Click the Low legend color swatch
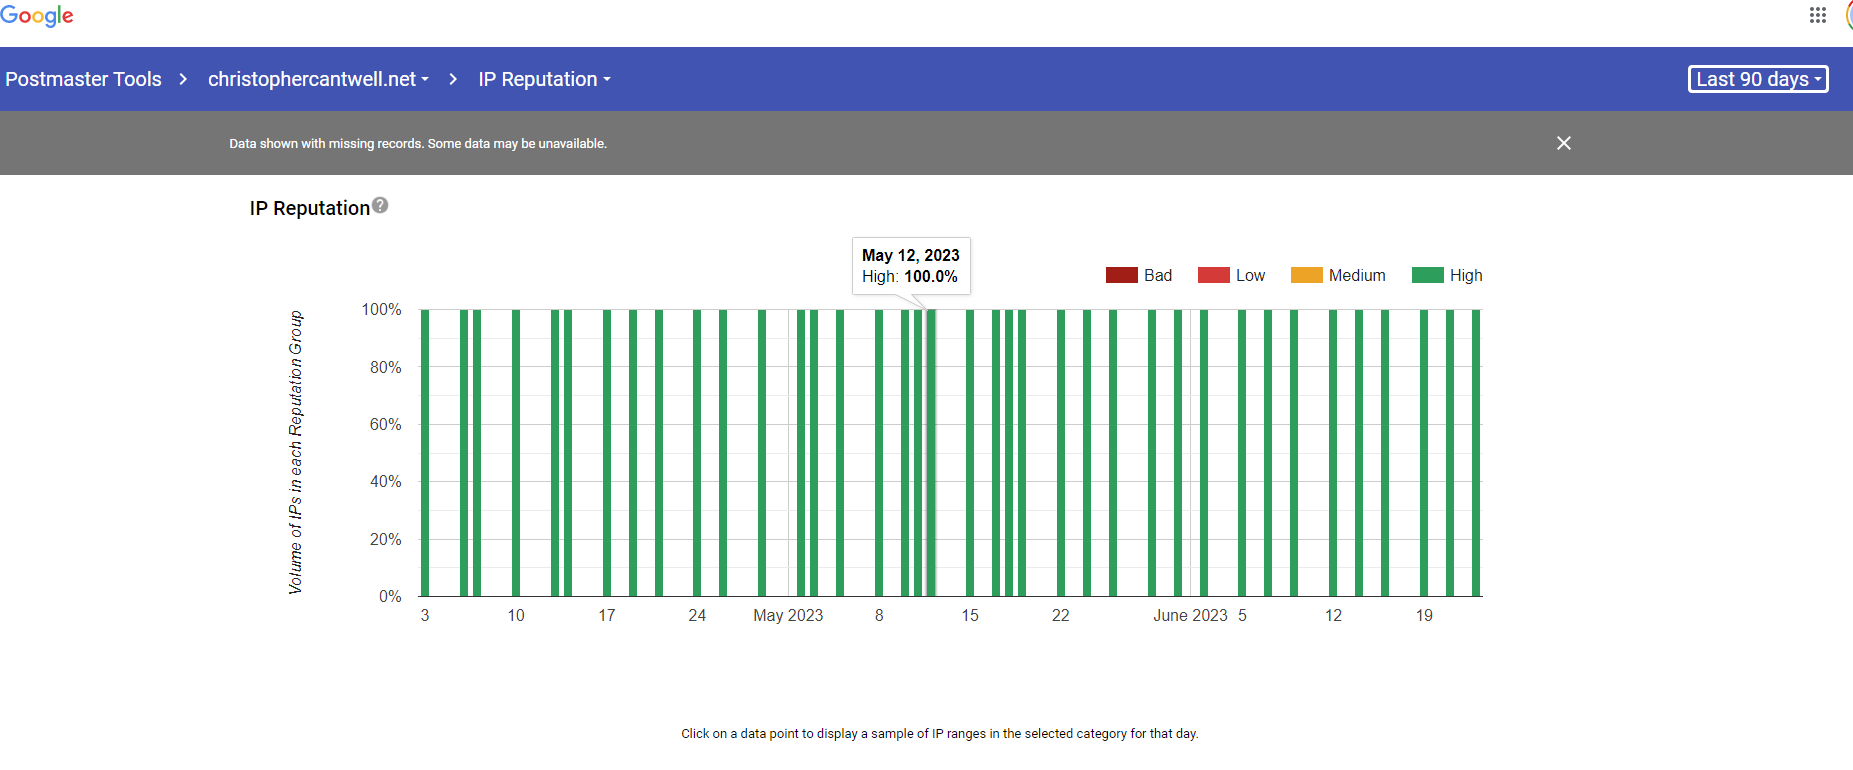 pos(1214,275)
